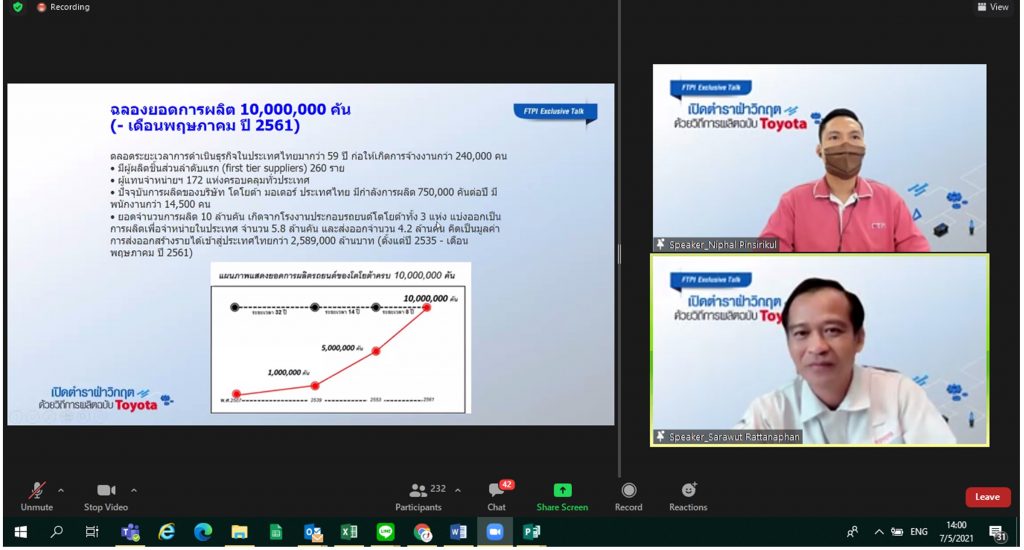Open Word from the taskbar
This screenshot has height=550, width=1024.
pyautogui.click(x=458, y=532)
